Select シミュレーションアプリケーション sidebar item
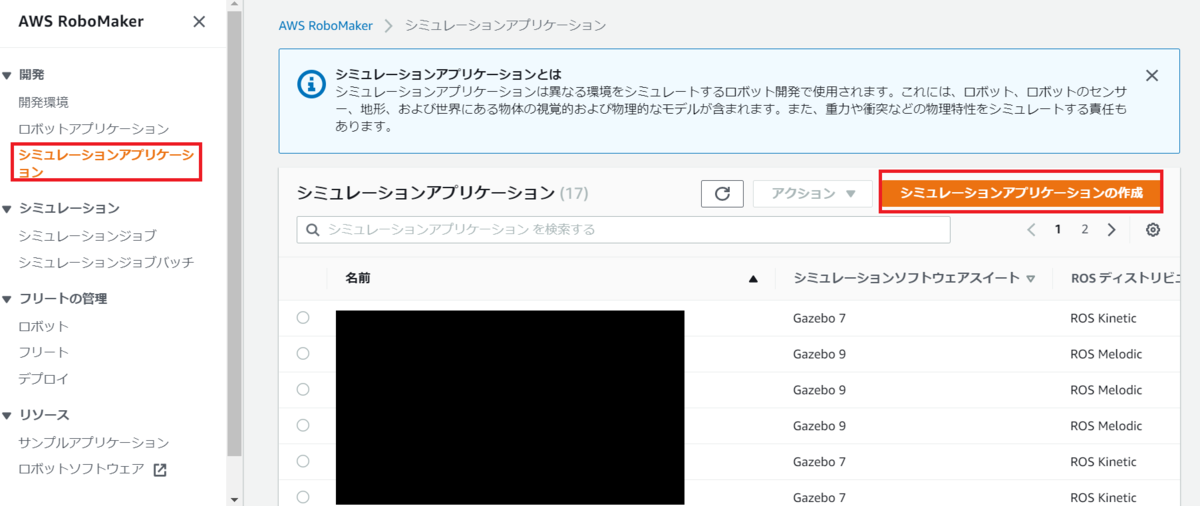Viewport: 1200px width, 506px height. click(x=106, y=163)
